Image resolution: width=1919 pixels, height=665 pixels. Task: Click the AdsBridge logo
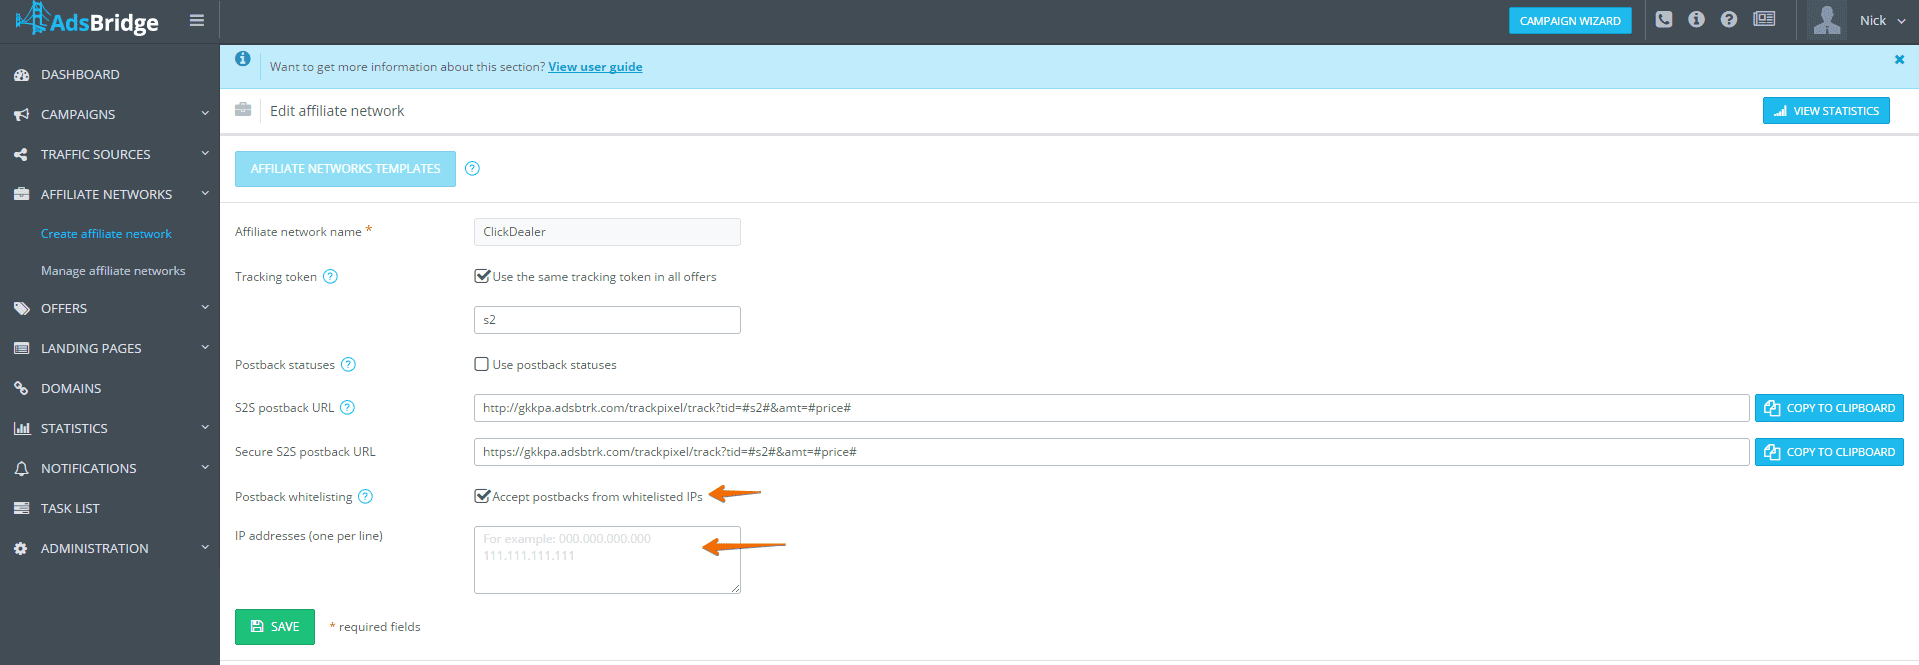87,19
